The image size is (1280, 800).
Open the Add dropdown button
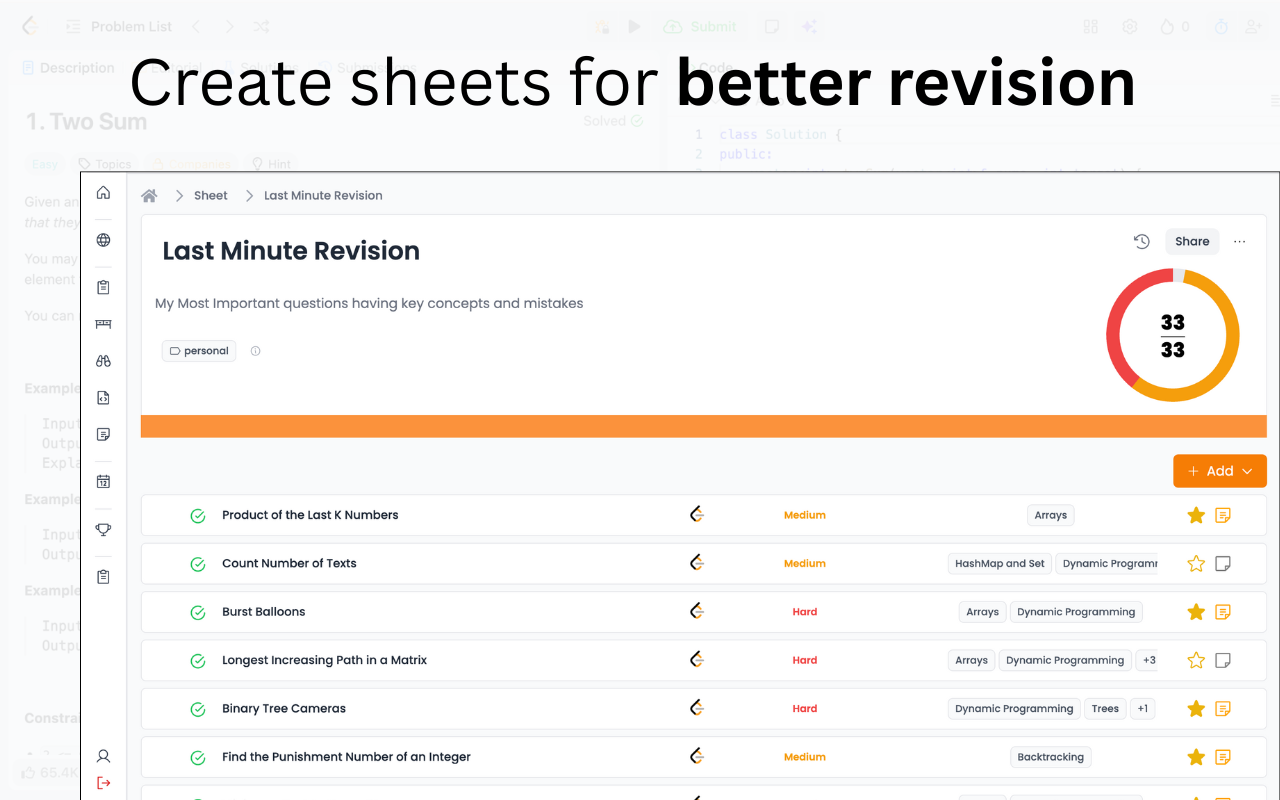coord(1220,471)
